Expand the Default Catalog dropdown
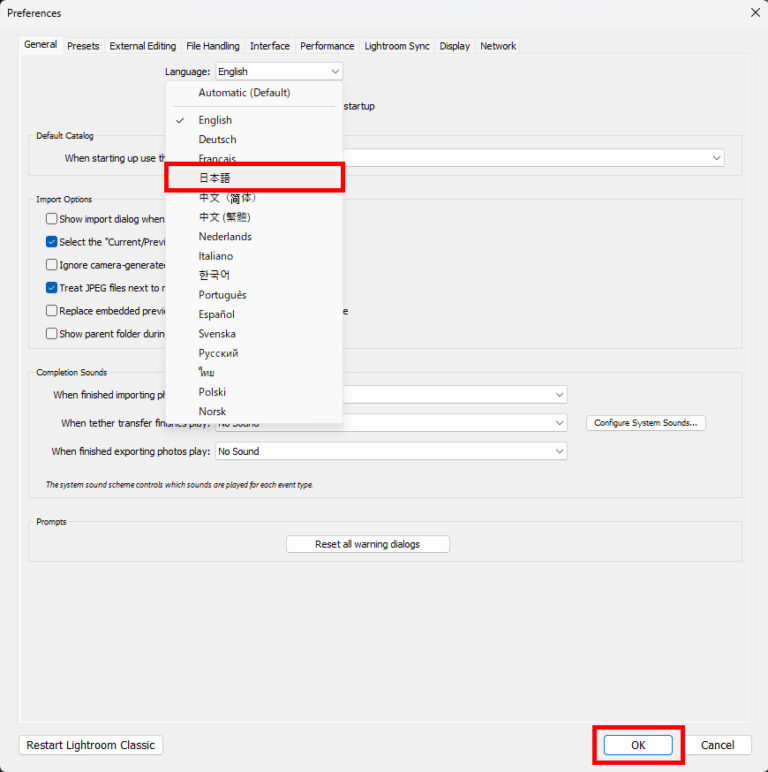Viewport: 768px width, 772px height. click(716, 158)
